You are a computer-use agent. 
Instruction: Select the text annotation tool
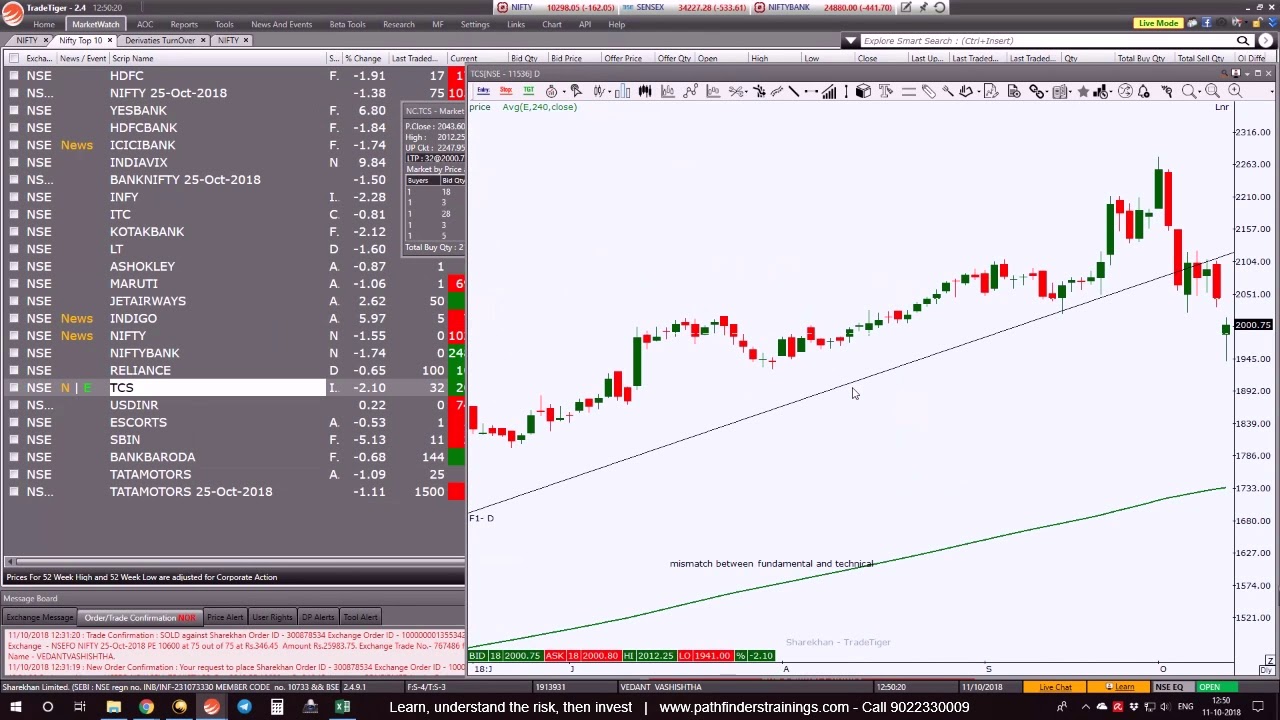pos(886,91)
